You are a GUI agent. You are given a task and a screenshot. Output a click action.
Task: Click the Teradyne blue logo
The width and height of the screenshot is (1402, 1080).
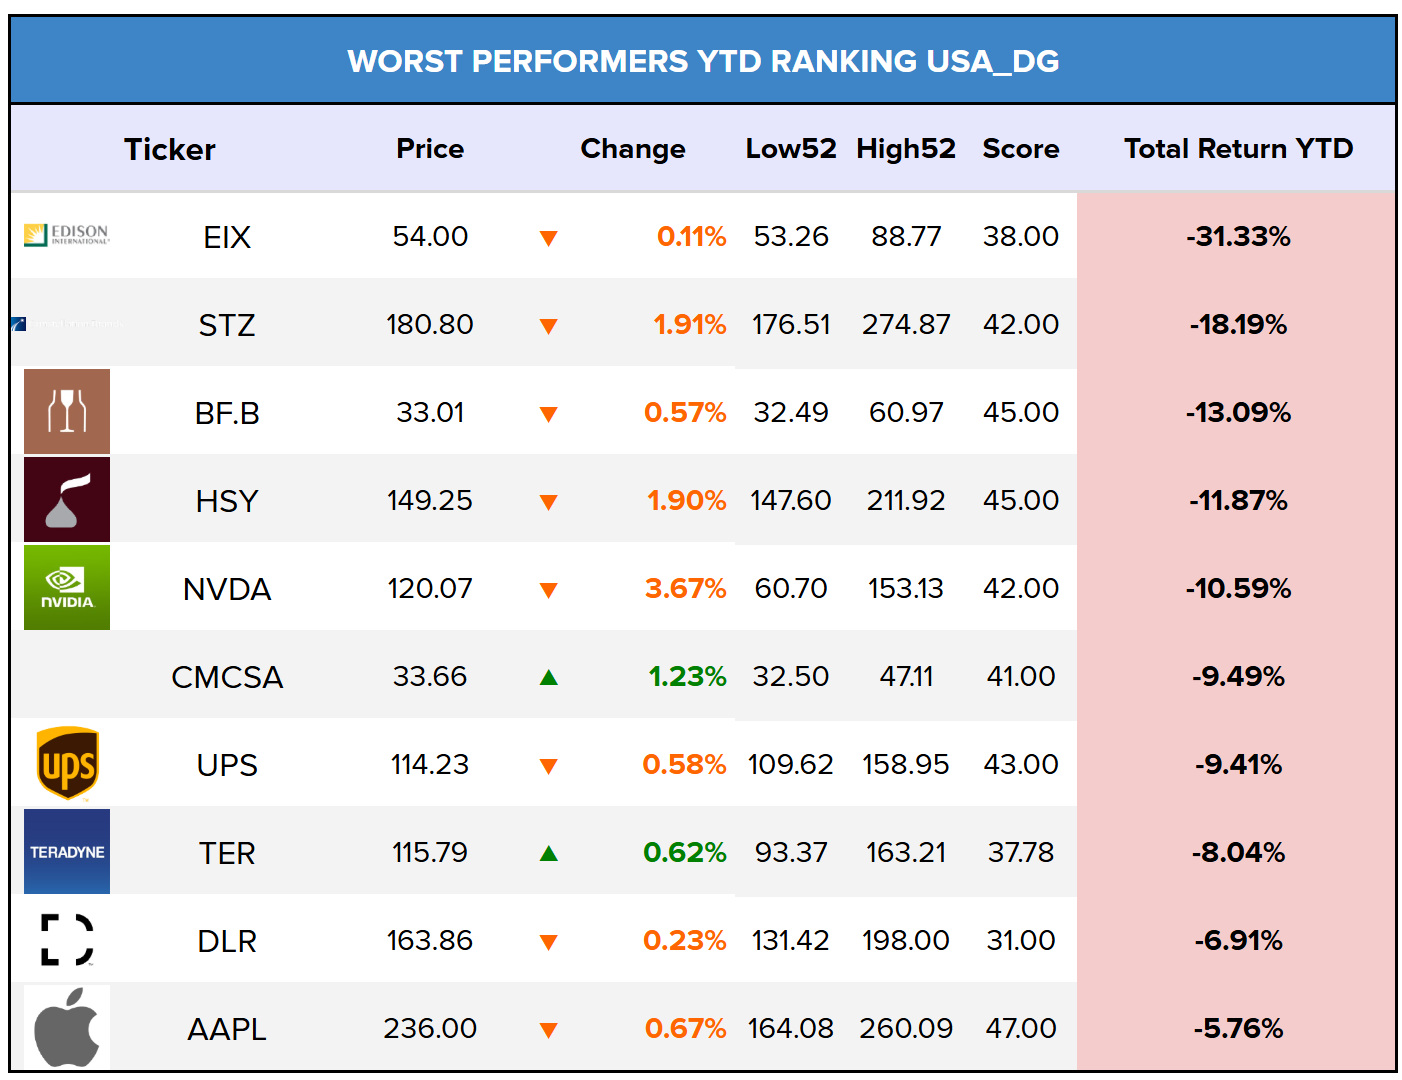pos(67,852)
